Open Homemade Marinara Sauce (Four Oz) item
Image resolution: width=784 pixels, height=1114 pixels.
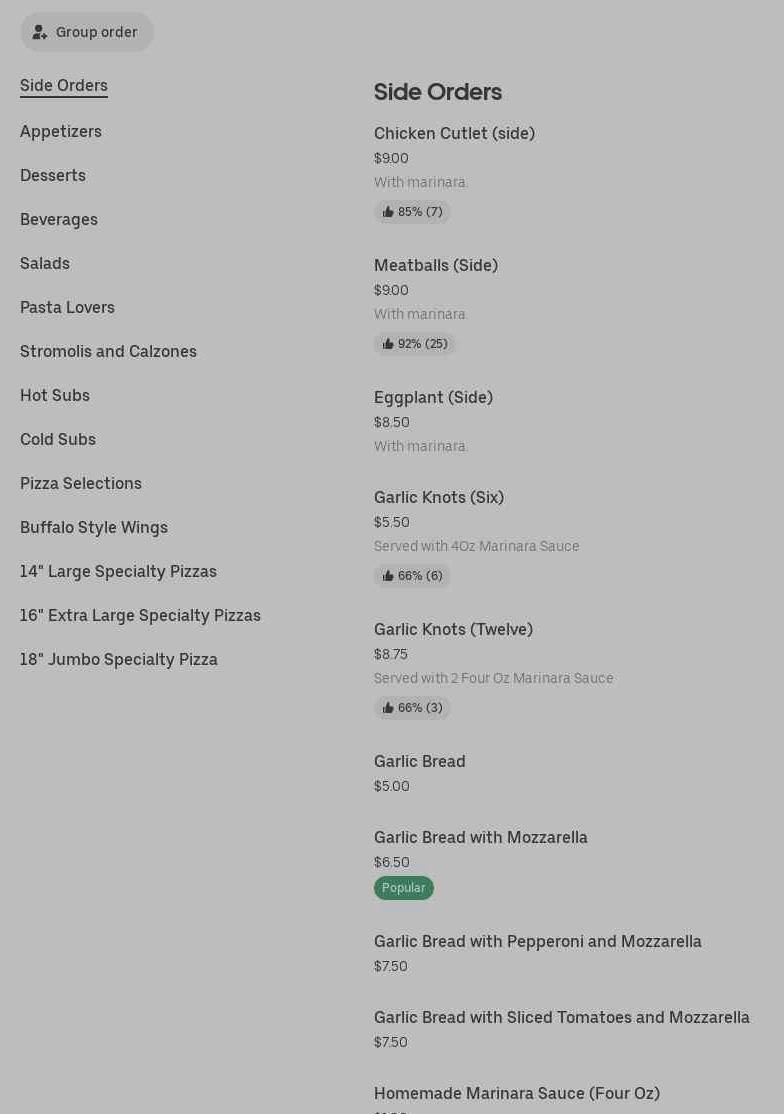tap(516, 1094)
